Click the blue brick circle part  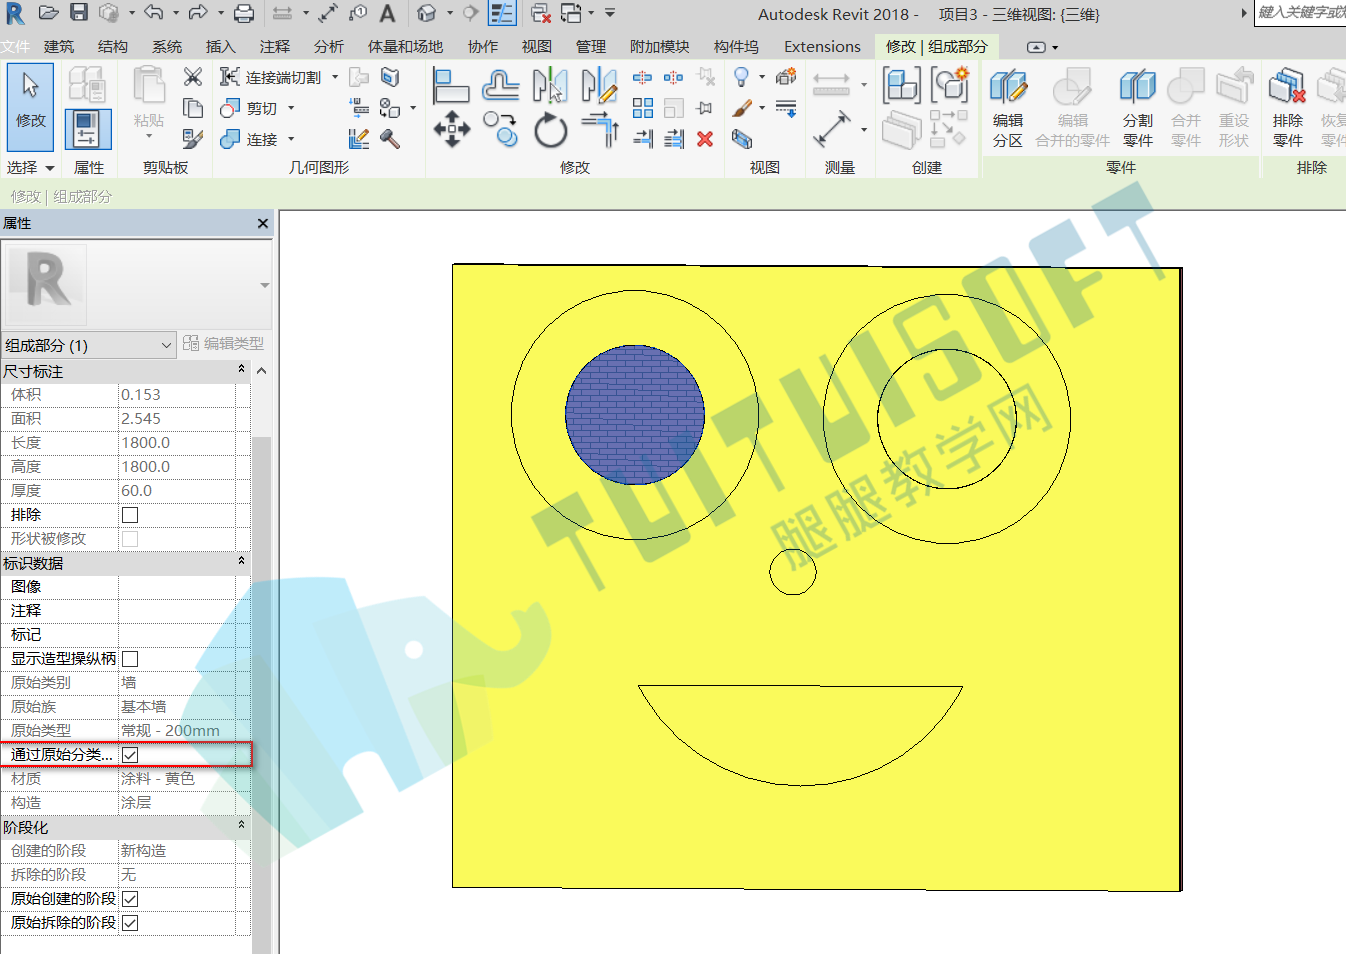tap(635, 415)
